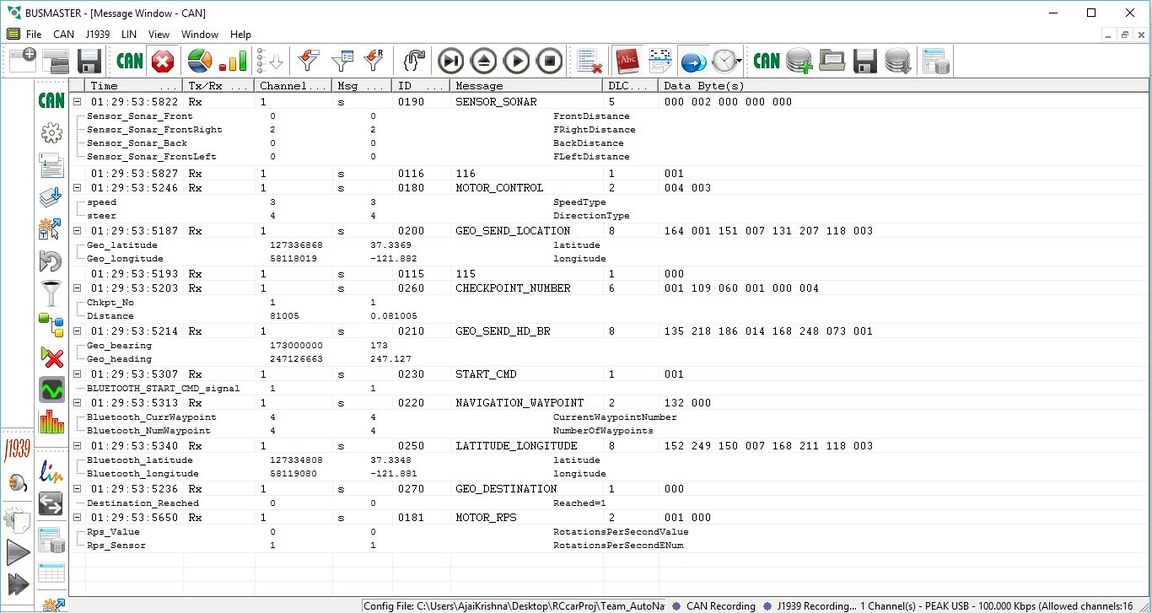Click the funnel icon marked with R
Screen dimensions: 1152x613
375,60
